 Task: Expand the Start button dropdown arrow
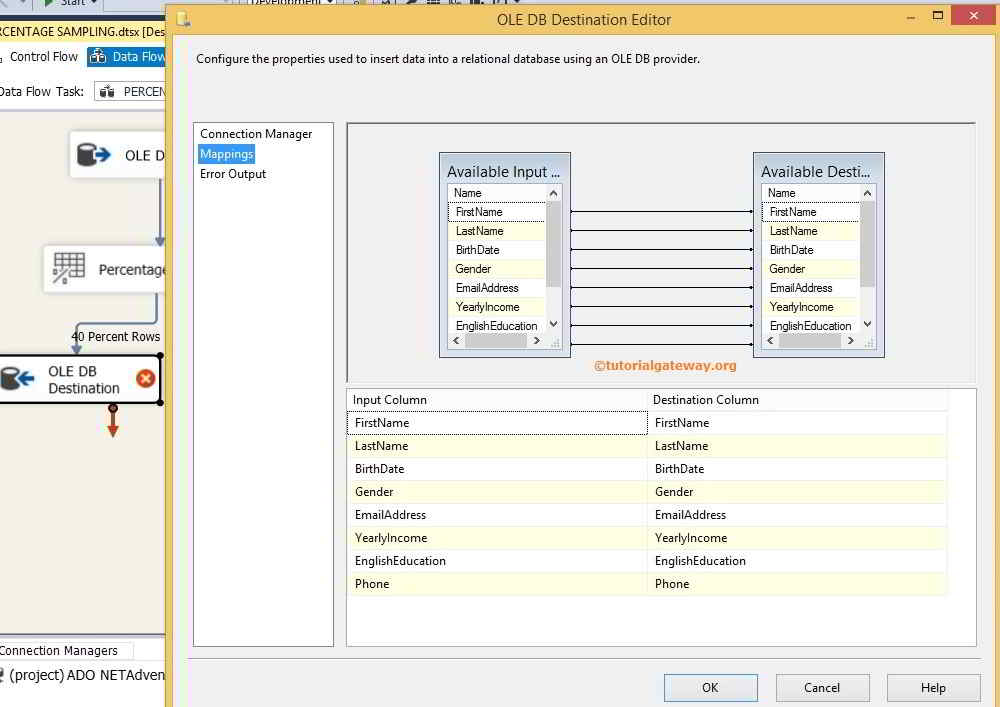pyautogui.click(x=91, y=4)
